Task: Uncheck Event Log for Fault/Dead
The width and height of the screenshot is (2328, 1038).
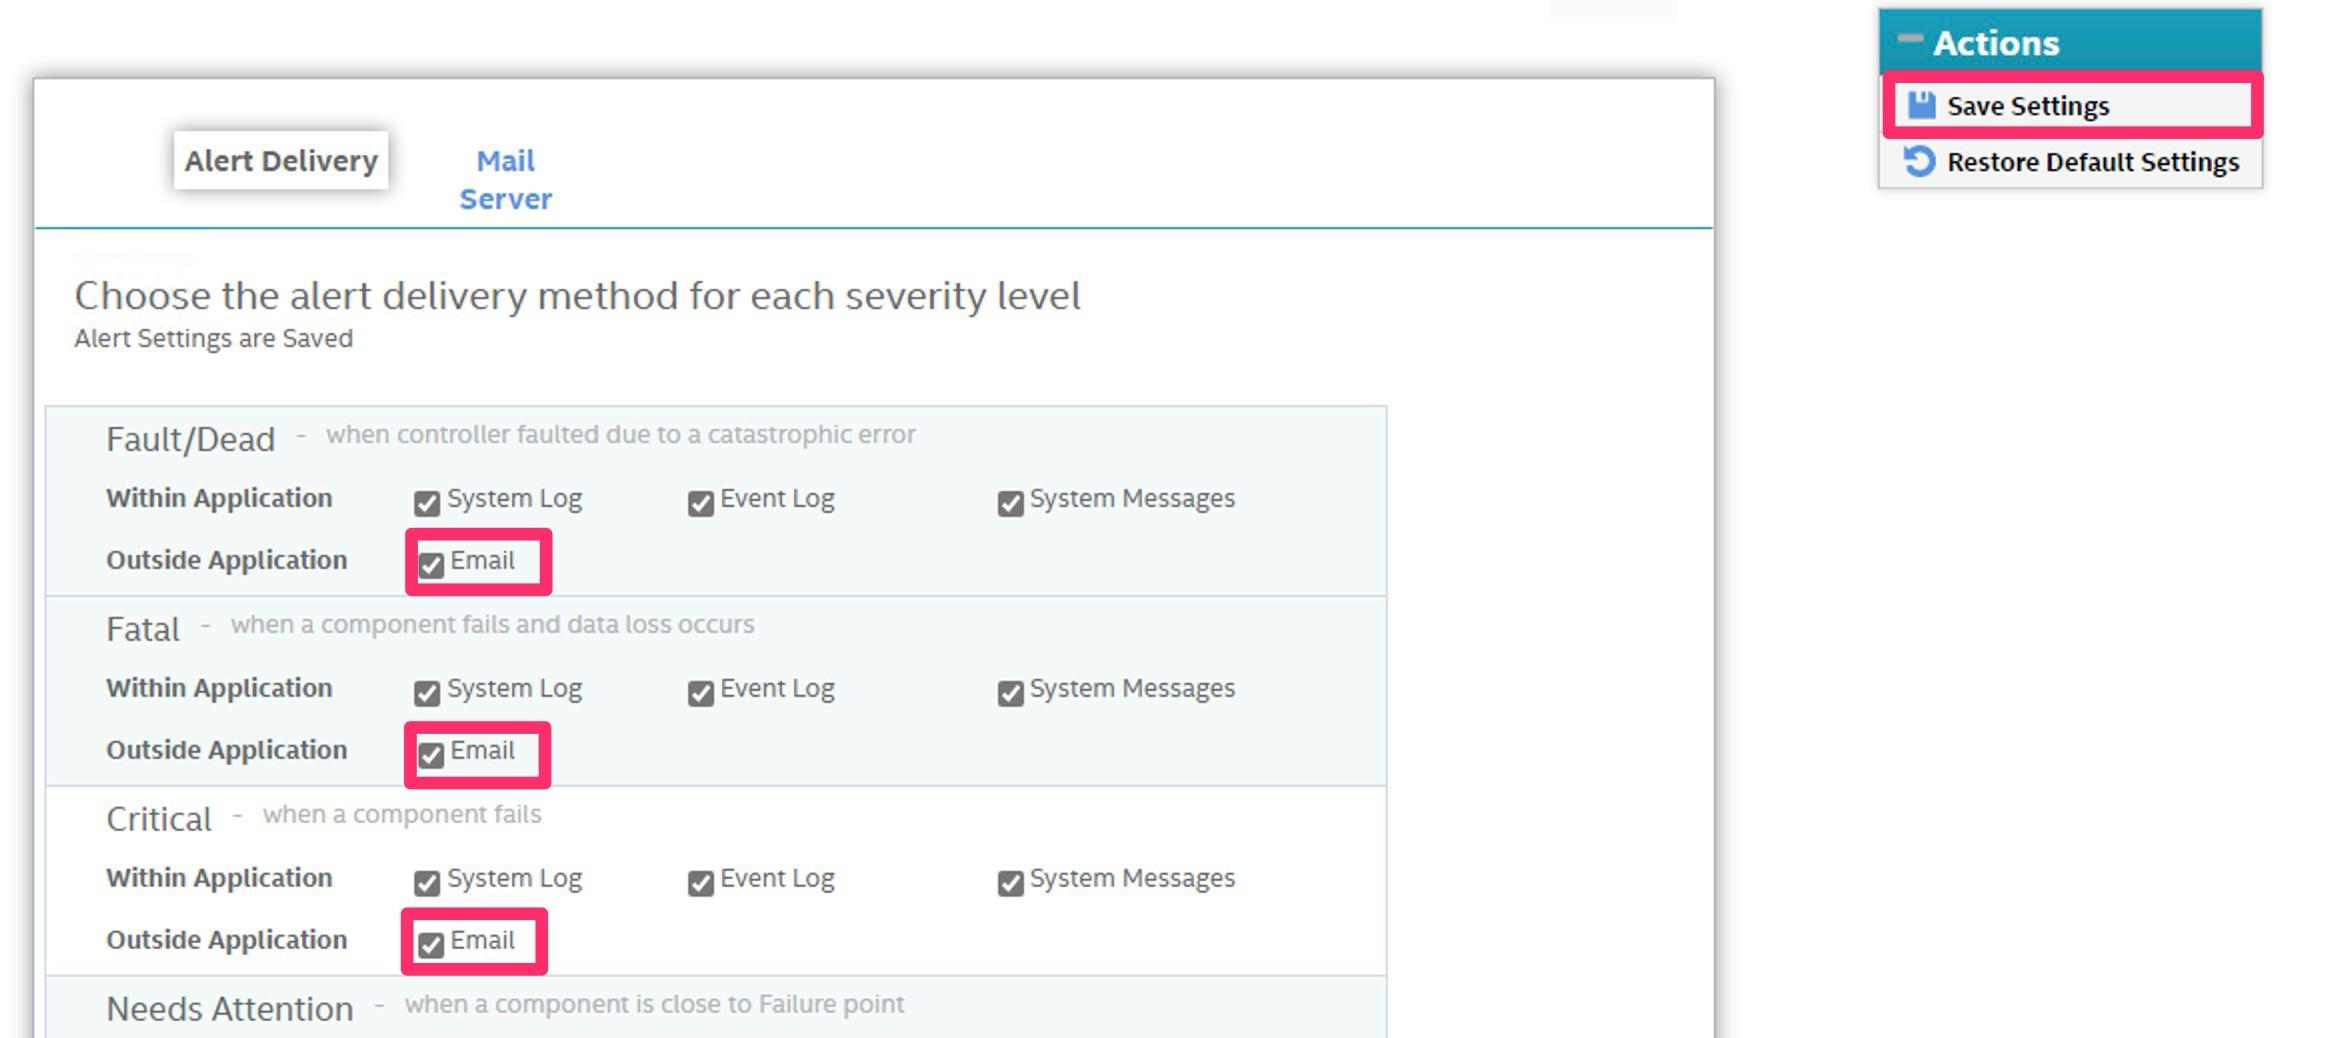Action: coord(700,503)
